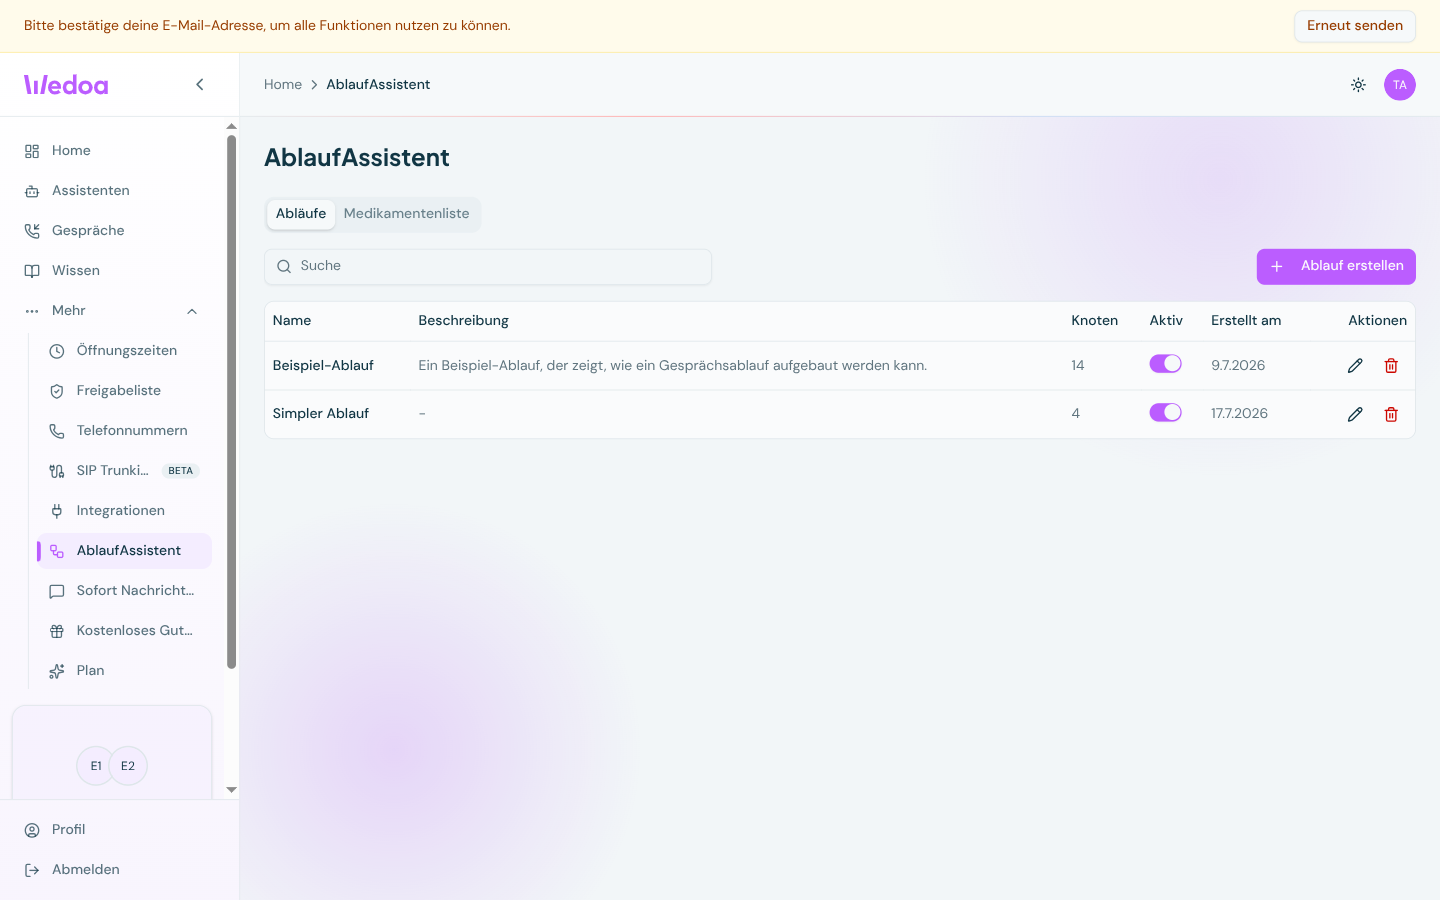This screenshot has height=900, width=1440.
Task: Click the Beschreibung column header
Action: (463, 321)
